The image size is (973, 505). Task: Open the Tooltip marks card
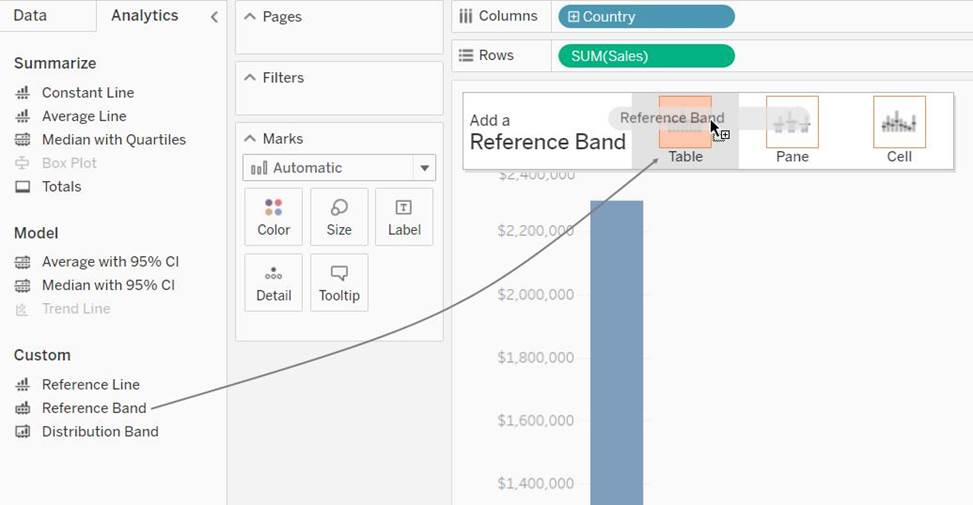pyautogui.click(x=339, y=283)
